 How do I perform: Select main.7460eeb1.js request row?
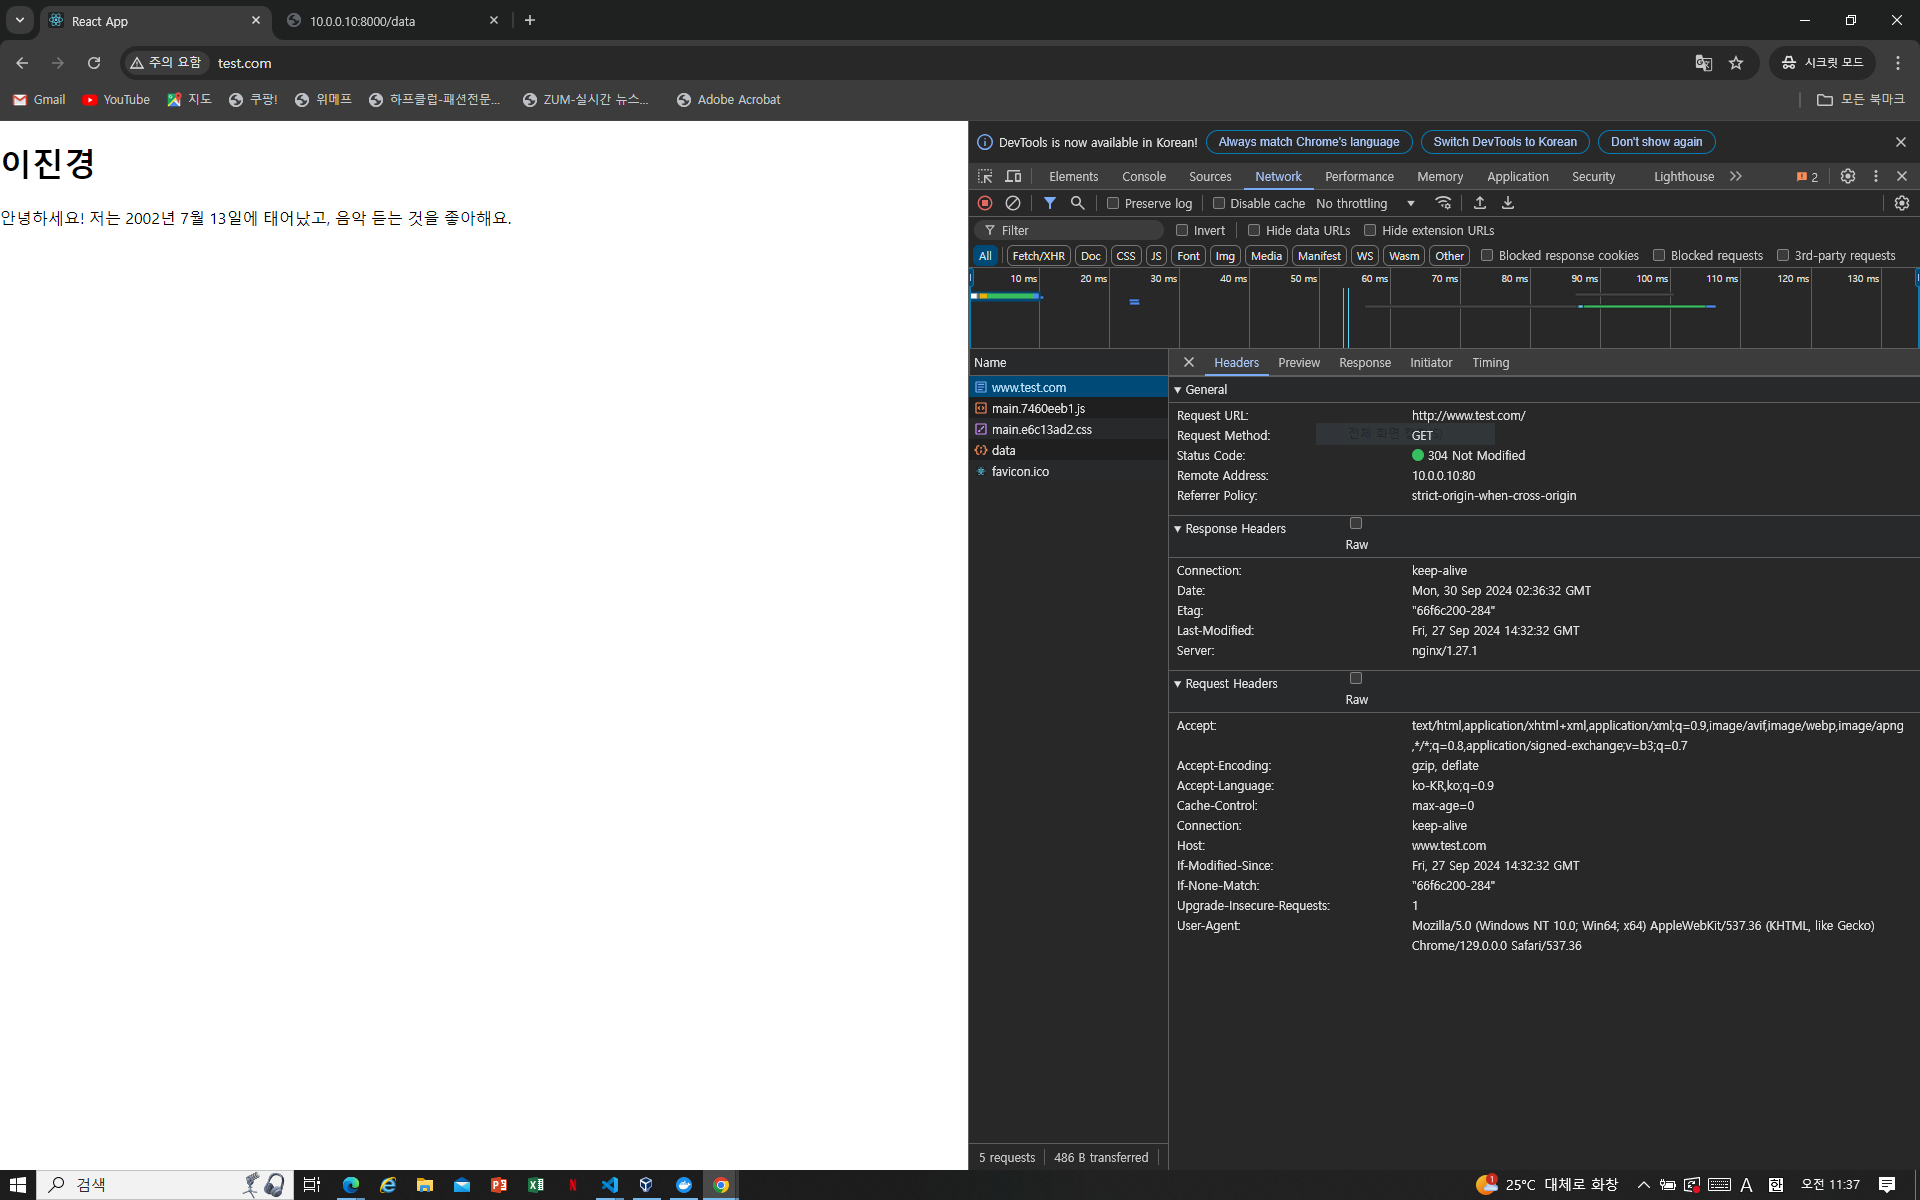pos(1038,409)
